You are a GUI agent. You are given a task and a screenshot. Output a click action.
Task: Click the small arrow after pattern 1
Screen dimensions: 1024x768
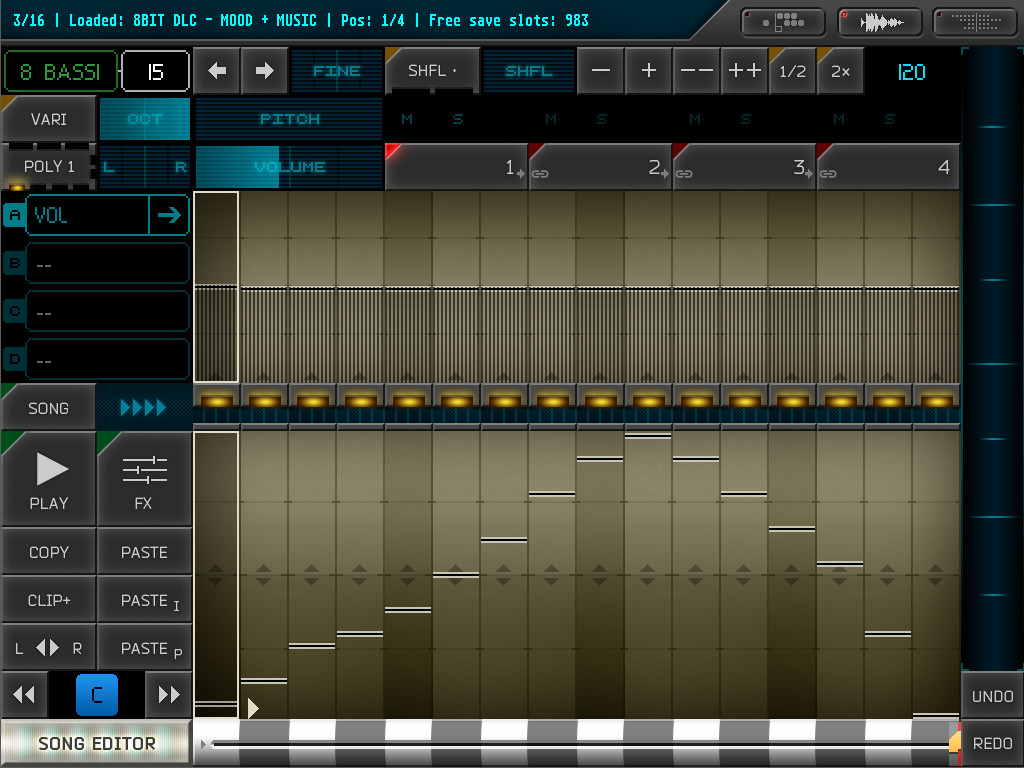tap(521, 176)
